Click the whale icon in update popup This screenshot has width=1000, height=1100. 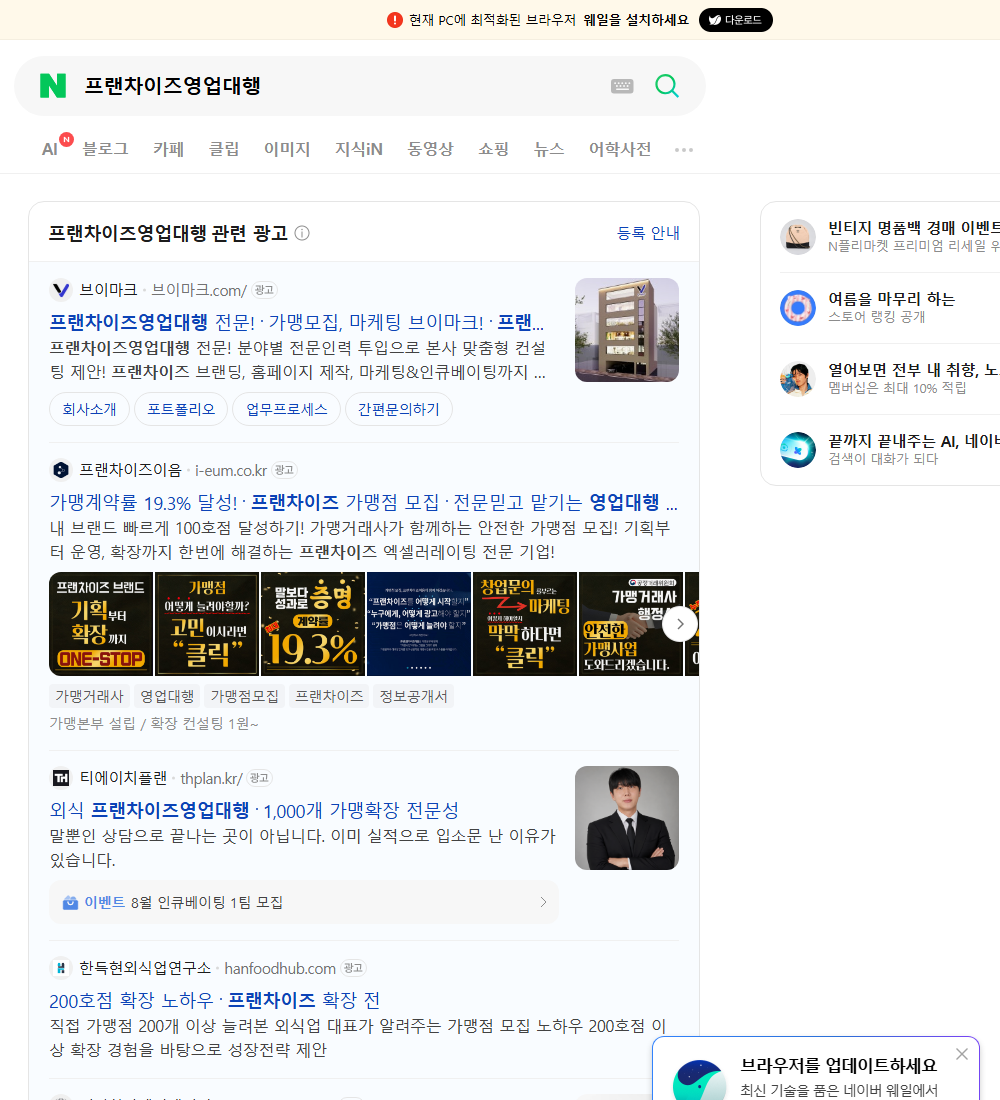(699, 1080)
